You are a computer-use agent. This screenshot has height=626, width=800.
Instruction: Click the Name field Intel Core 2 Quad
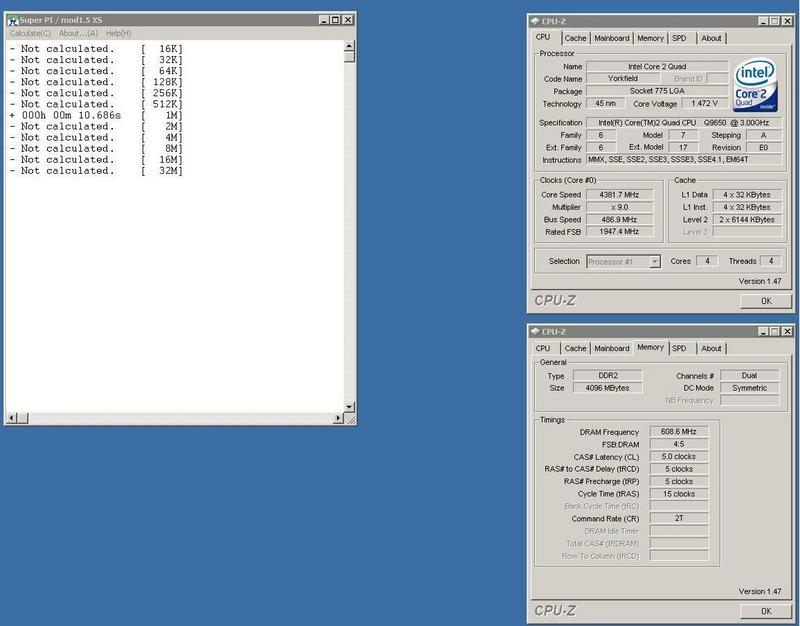(657, 66)
